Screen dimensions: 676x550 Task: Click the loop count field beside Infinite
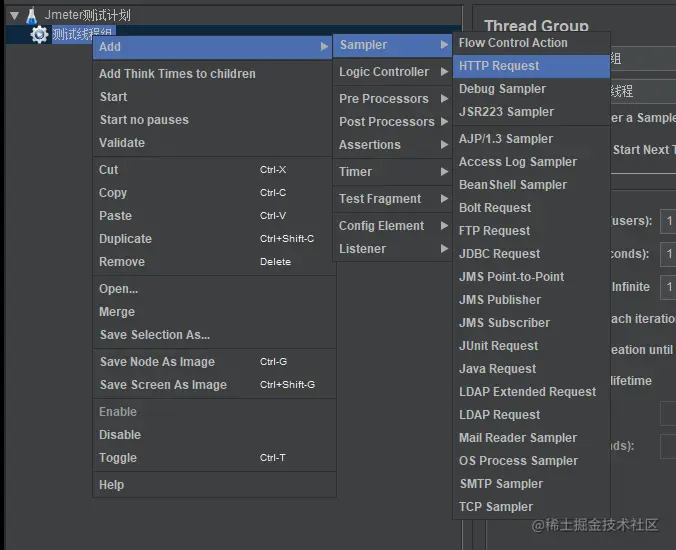[668, 287]
